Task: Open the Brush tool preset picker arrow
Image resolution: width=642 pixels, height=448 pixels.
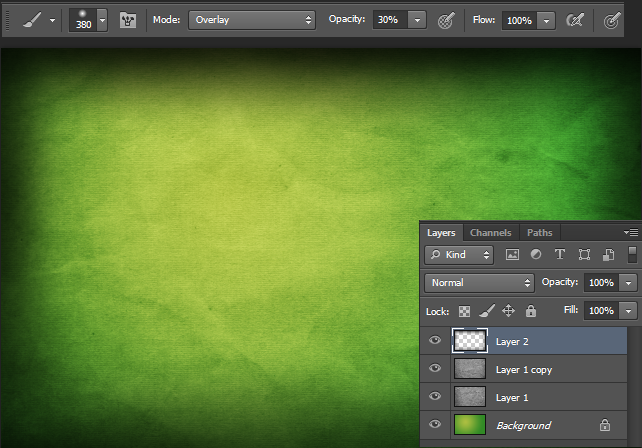Action: coord(52,20)
